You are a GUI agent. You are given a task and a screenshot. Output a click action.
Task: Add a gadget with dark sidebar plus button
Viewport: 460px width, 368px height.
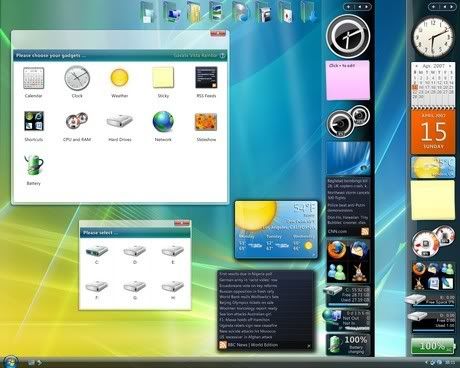coord(349,7)
